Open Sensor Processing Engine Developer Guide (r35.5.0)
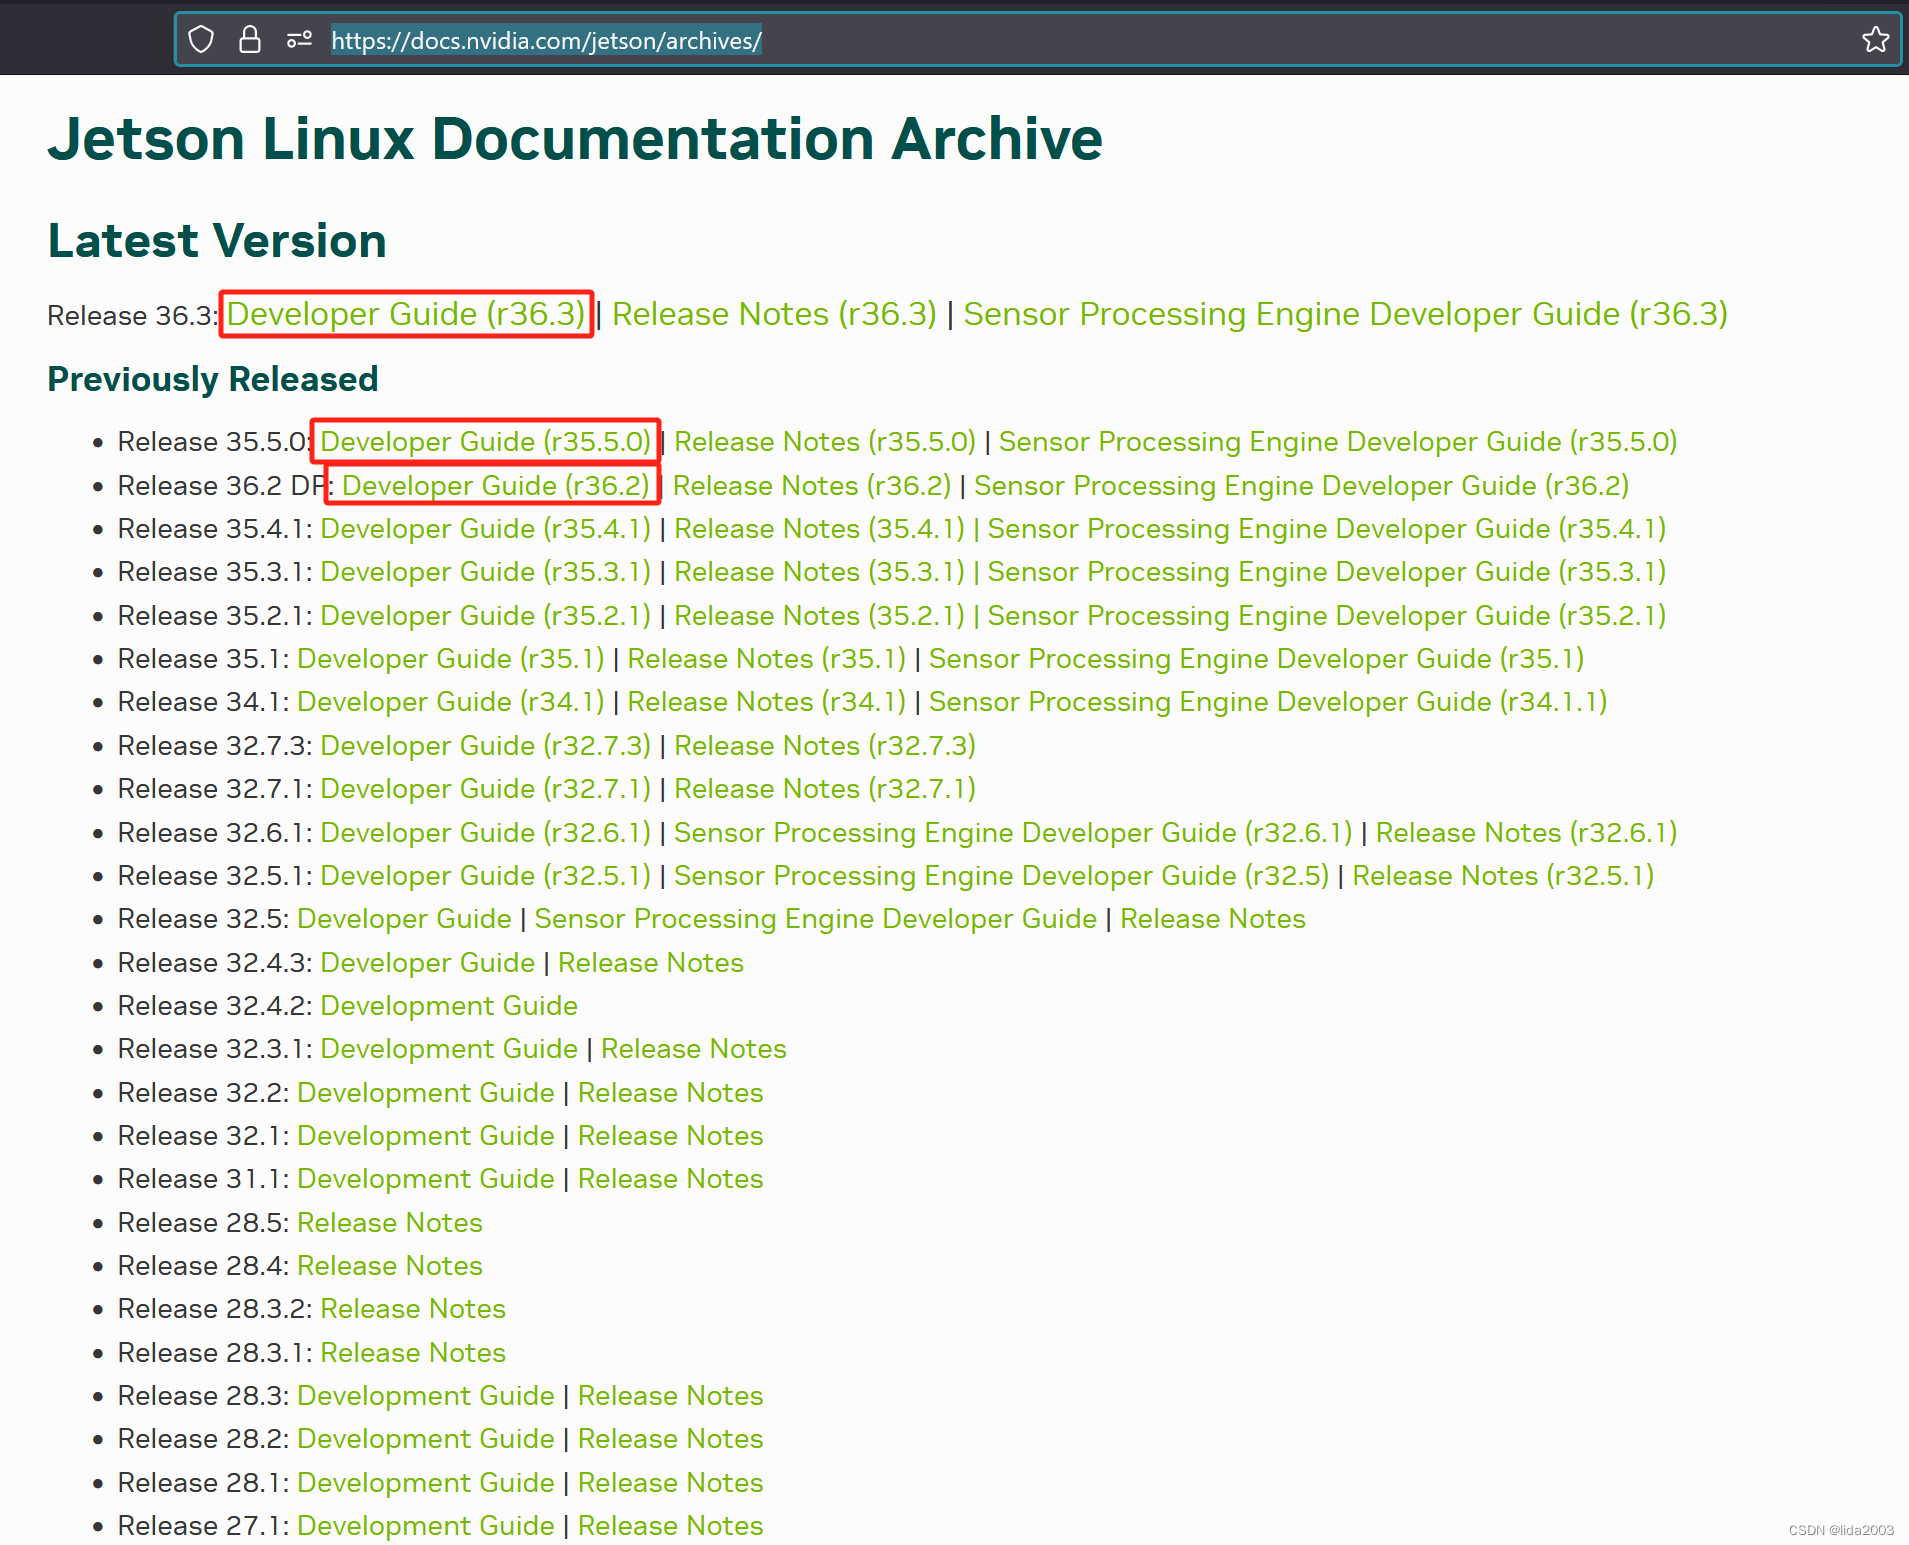Viewport: 1909px width, 1545px height. 1338,442
